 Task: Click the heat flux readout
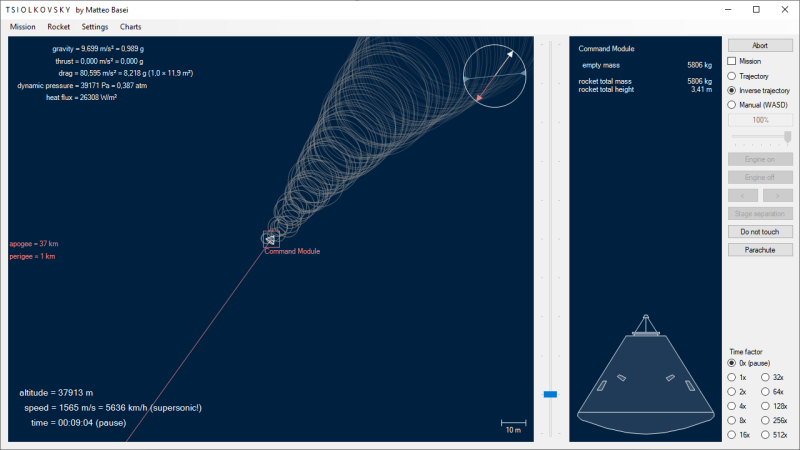[82, 97]
